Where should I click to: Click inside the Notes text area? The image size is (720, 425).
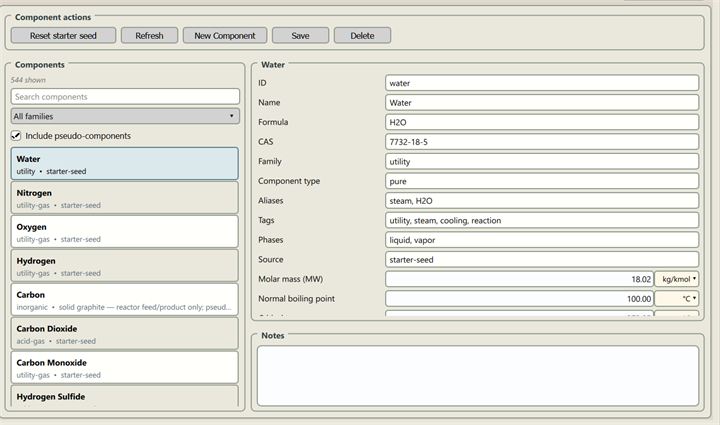click(478, 376)
